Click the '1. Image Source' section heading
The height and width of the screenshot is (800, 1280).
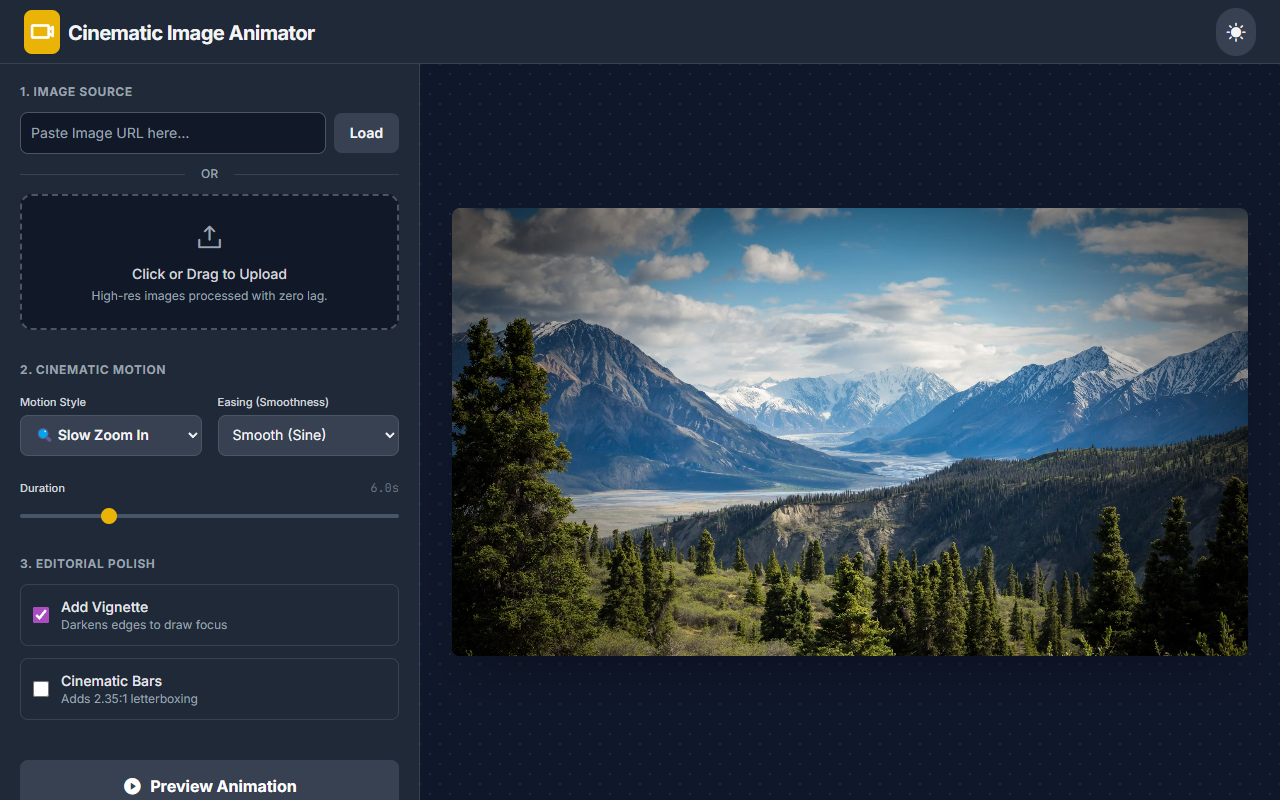tap(76, 91)
